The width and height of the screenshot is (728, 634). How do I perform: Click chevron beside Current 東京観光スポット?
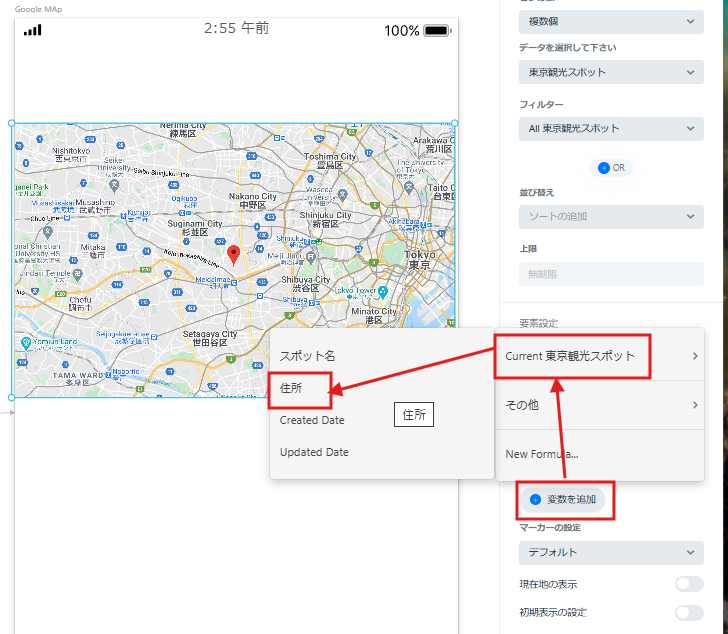pos(695,356)
